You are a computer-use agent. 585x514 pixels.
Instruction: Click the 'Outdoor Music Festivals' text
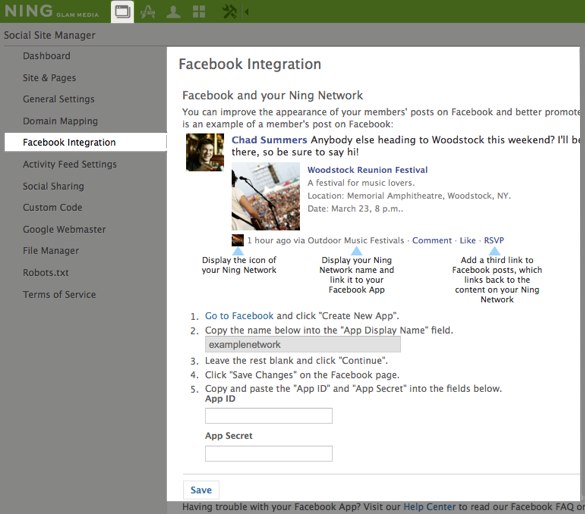pos(356,240)
